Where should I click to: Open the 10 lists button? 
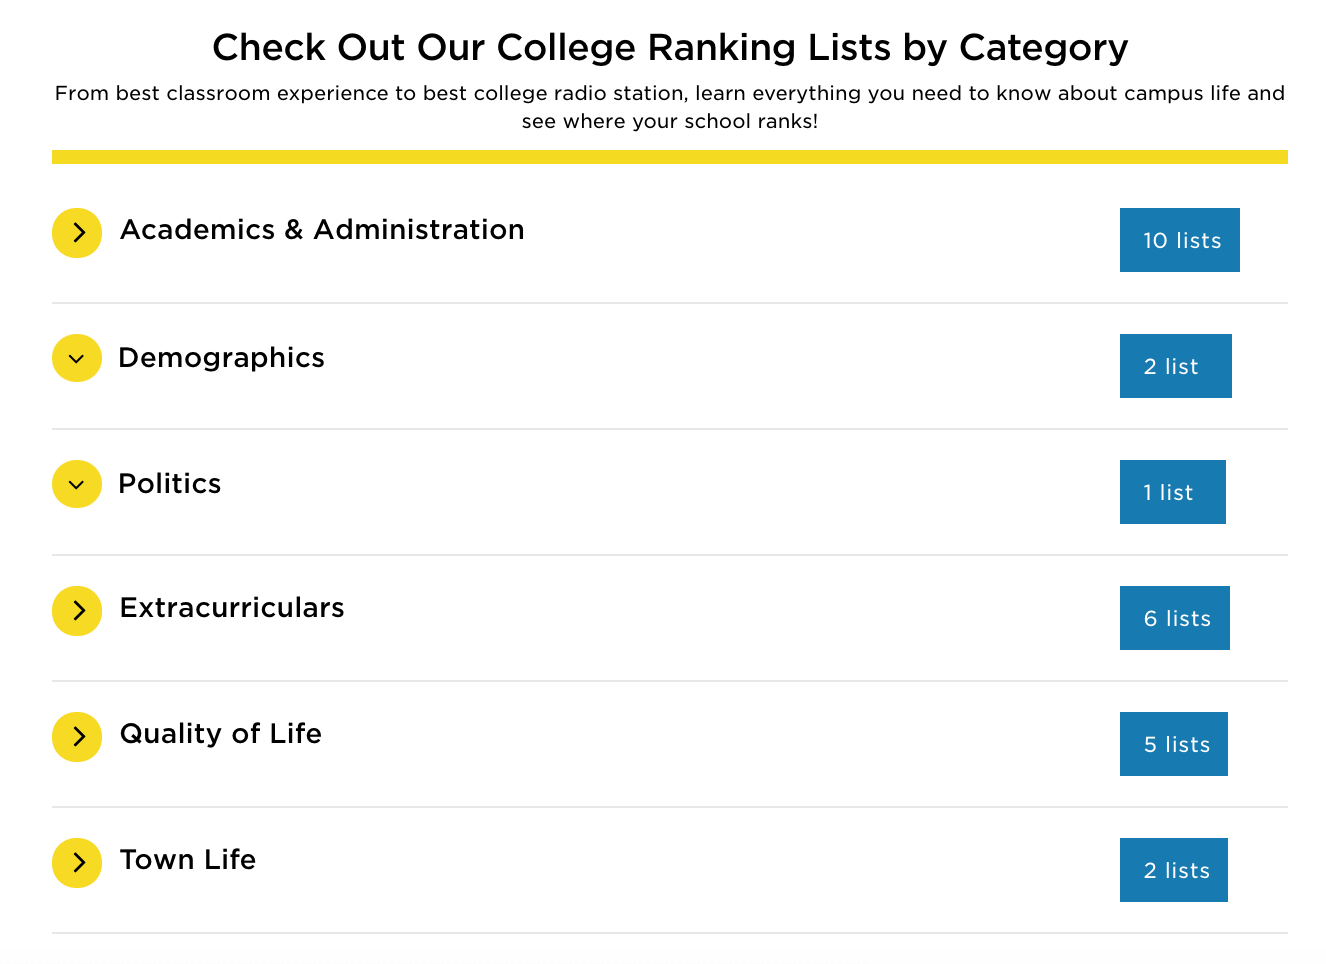tap(1180, 240)
